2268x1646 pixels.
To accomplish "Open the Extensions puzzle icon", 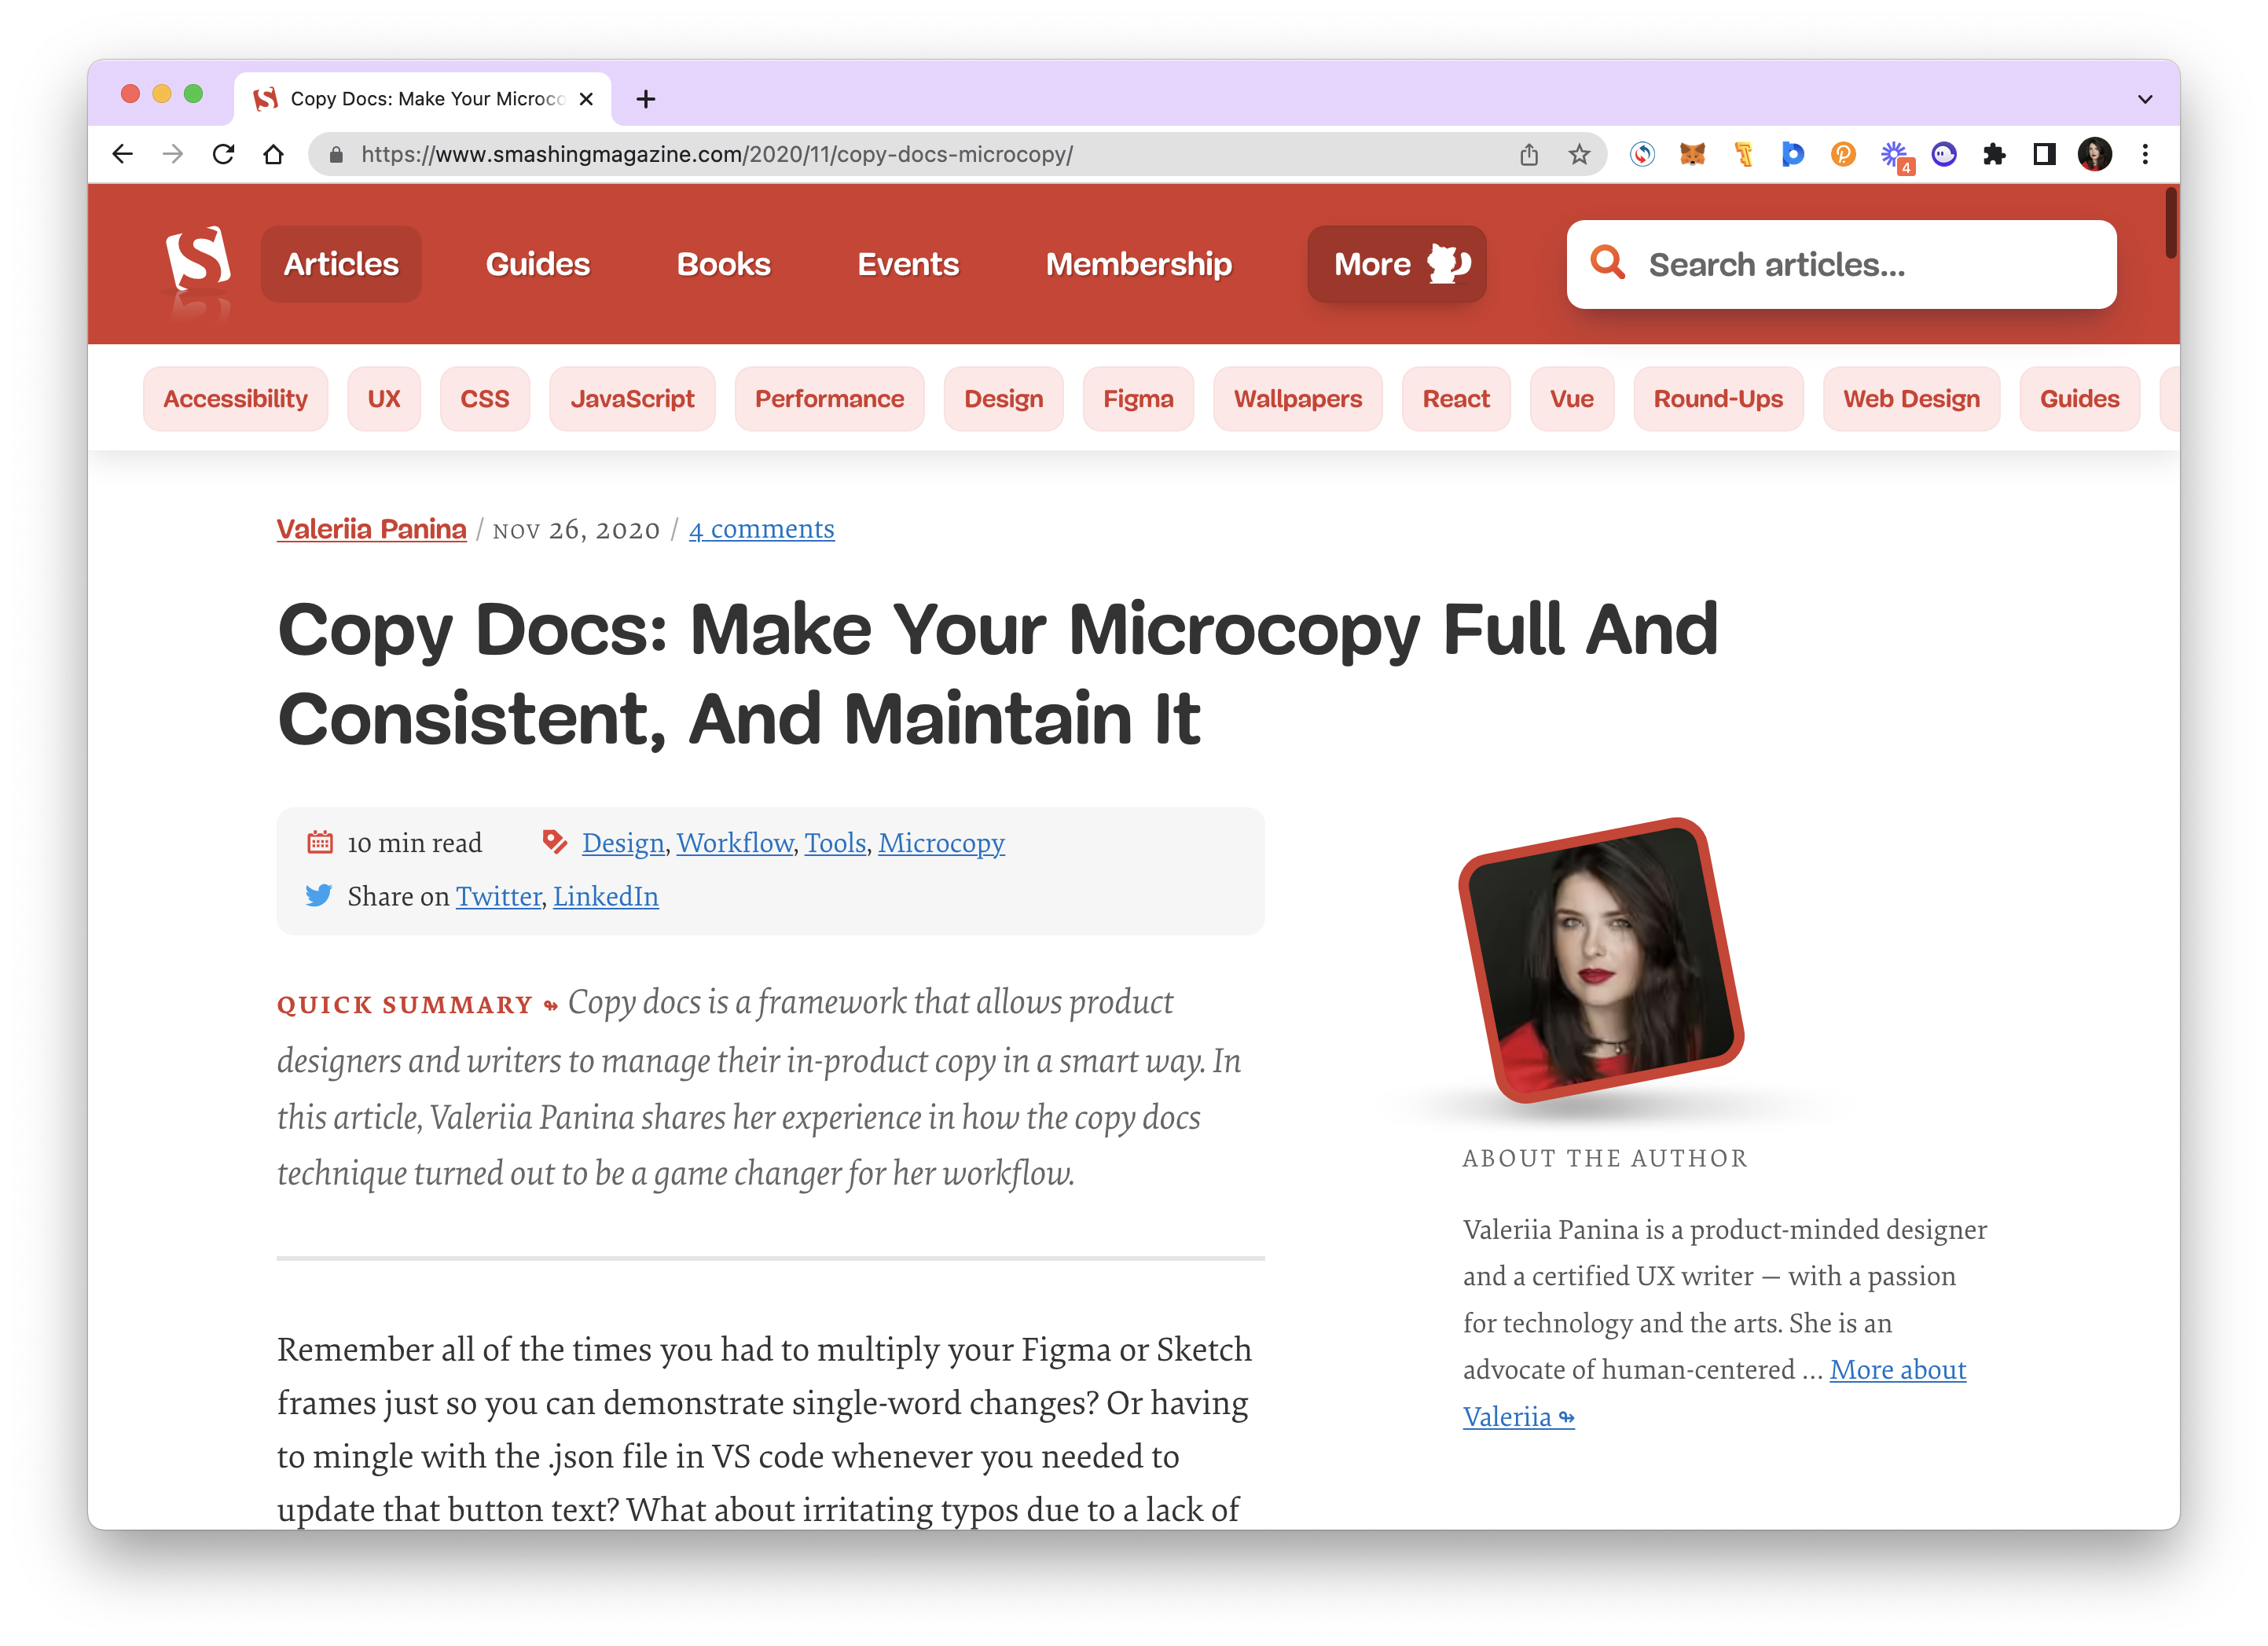I will (x=1994, y=154).
